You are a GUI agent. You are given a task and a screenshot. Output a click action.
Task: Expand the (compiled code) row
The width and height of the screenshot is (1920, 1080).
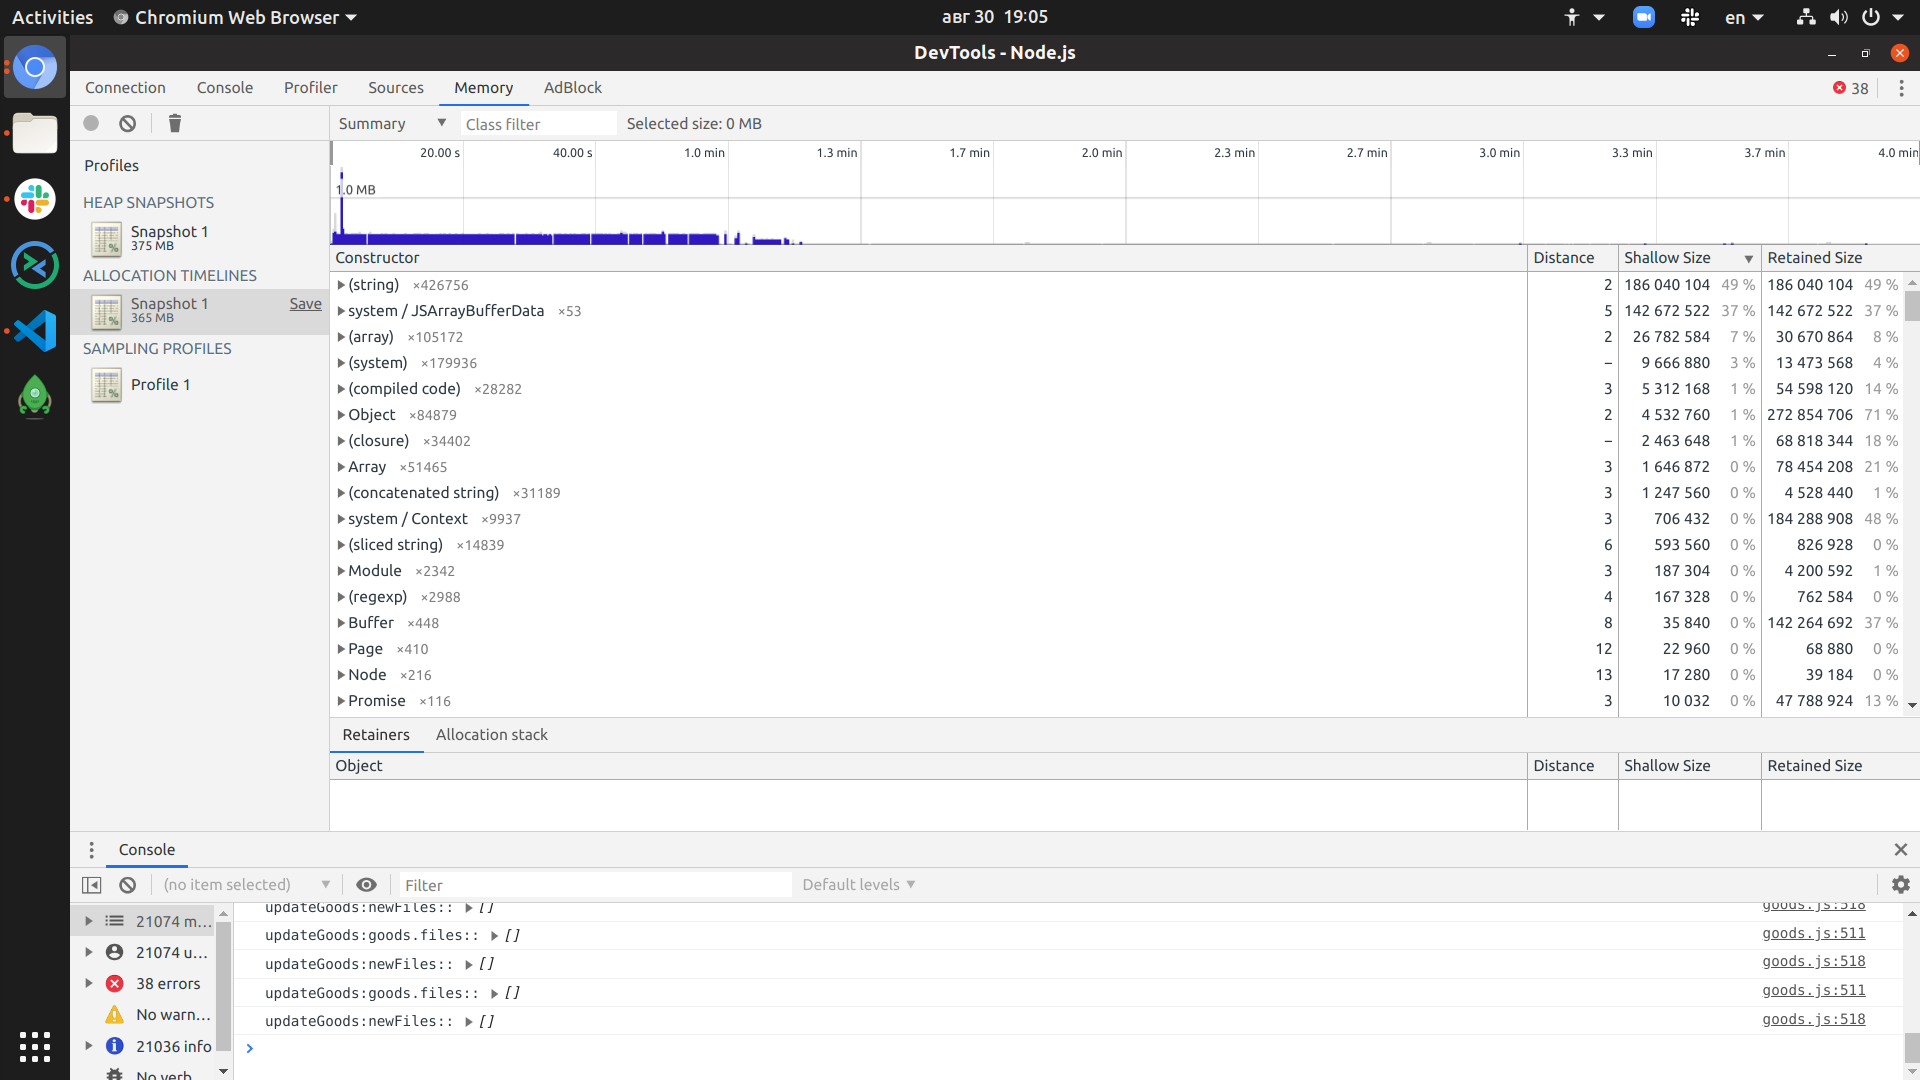pyautogui.click(x=341, y=389)
